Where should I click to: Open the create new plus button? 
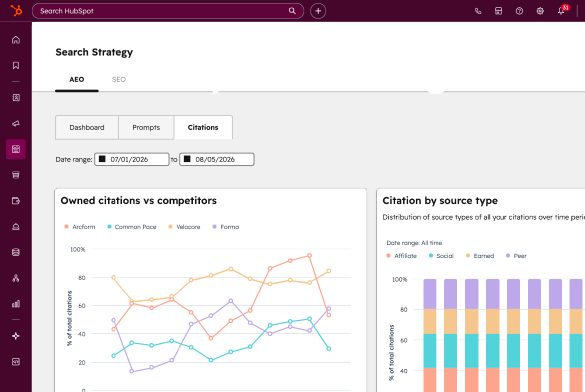pyautogui.click(x=318, y=11)
